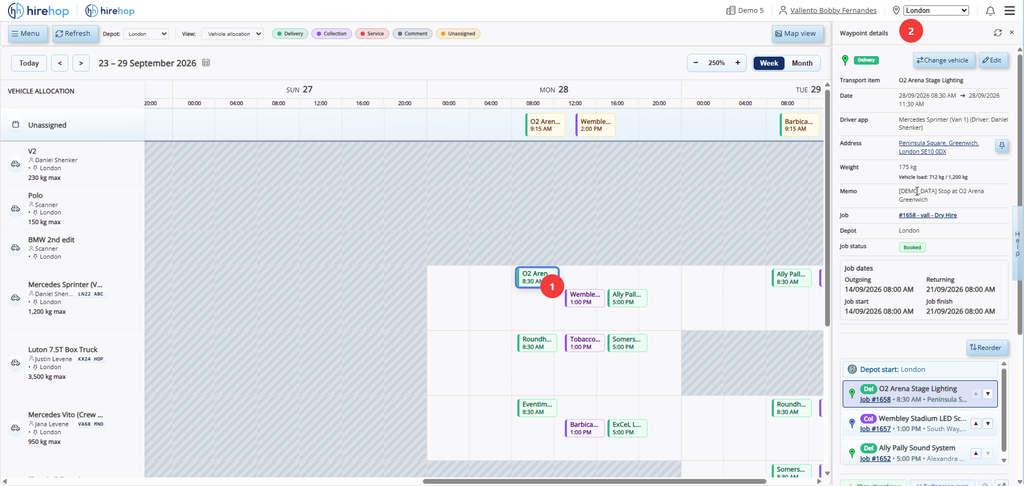Select Barbica... 1:00 PM event on Vito row
1024x486 pixels.
click(584, 428)
